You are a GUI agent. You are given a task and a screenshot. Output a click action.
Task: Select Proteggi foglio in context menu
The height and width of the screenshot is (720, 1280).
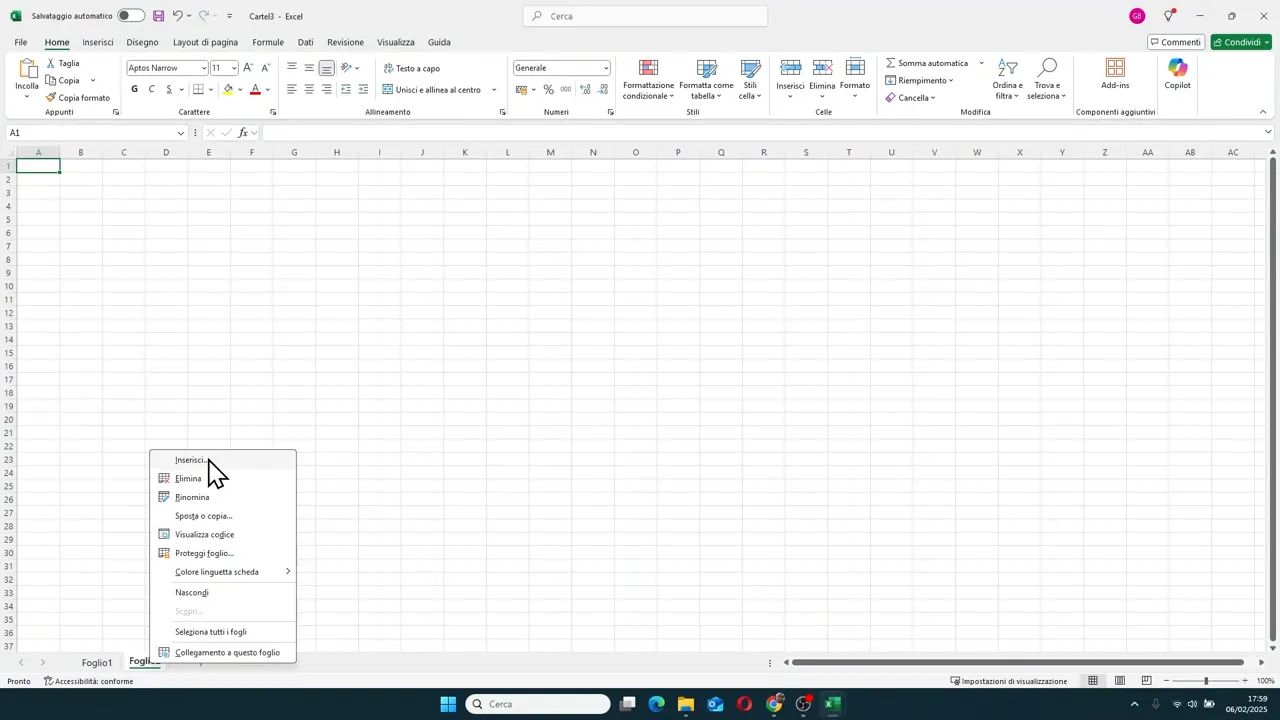[223, 553]
